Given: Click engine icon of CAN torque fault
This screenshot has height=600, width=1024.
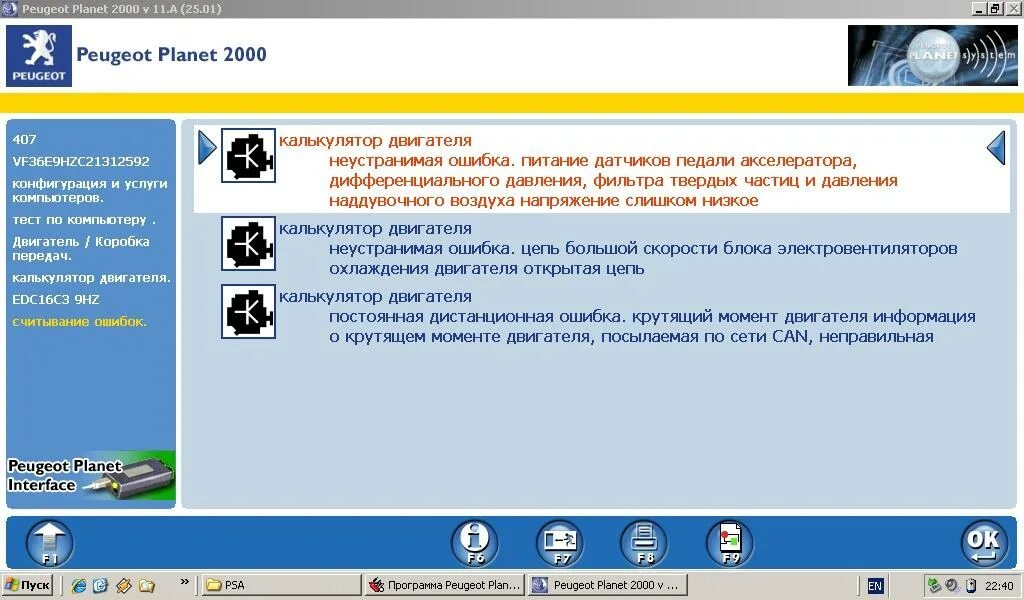Looking at the screenshot, I should point(248,311).
